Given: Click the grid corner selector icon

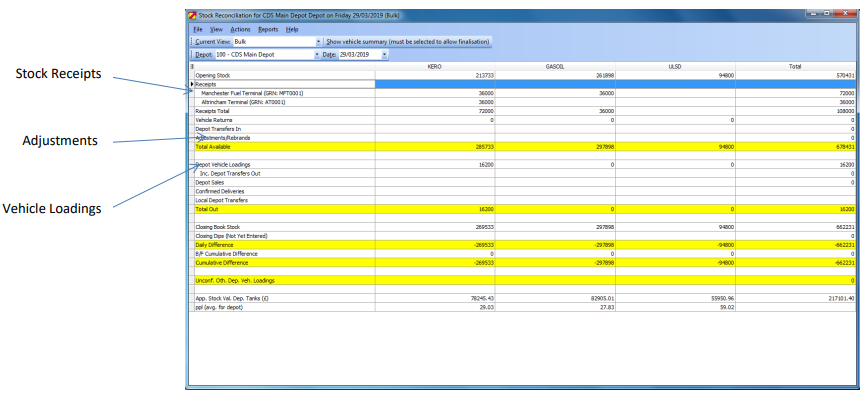Looking at the screenshot, I should pos(192,66).
